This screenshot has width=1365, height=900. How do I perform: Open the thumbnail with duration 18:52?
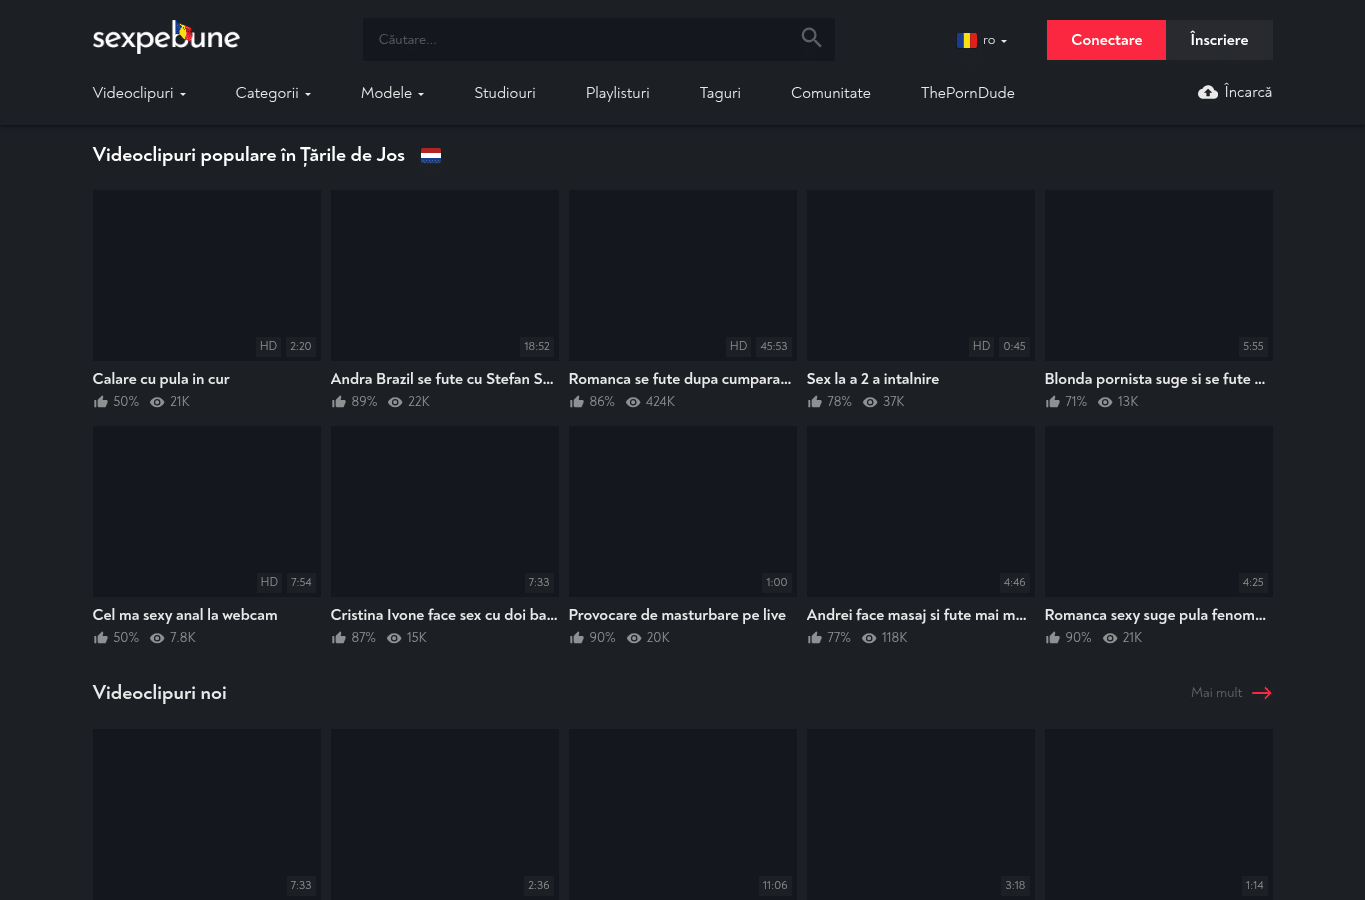pyautogui.click(x=445, y=276)
